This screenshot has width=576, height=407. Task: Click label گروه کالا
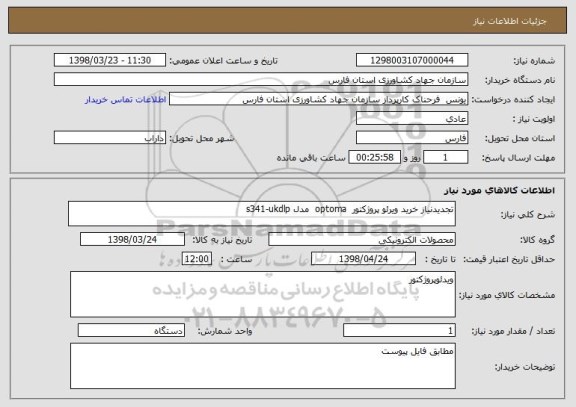[537, 240]
